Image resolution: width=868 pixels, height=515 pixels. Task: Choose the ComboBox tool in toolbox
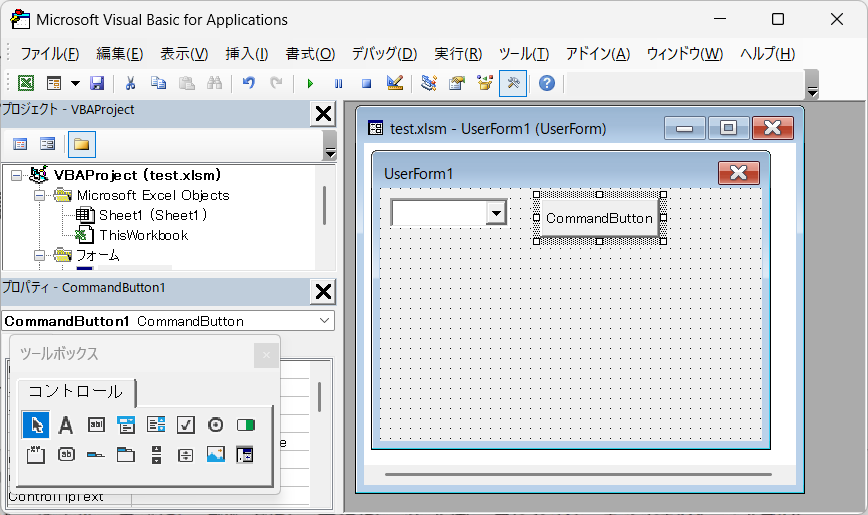[x=126, y=425]
